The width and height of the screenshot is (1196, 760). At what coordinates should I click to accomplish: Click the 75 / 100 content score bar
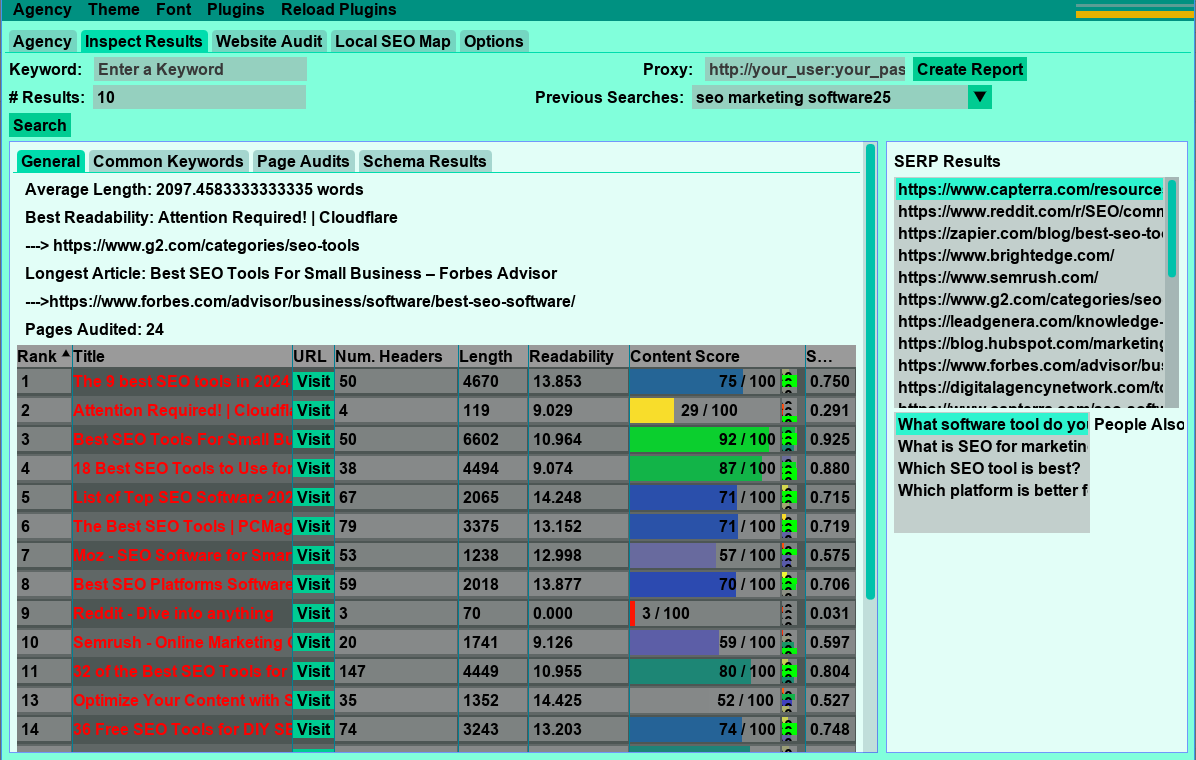(x=704, y=382)
